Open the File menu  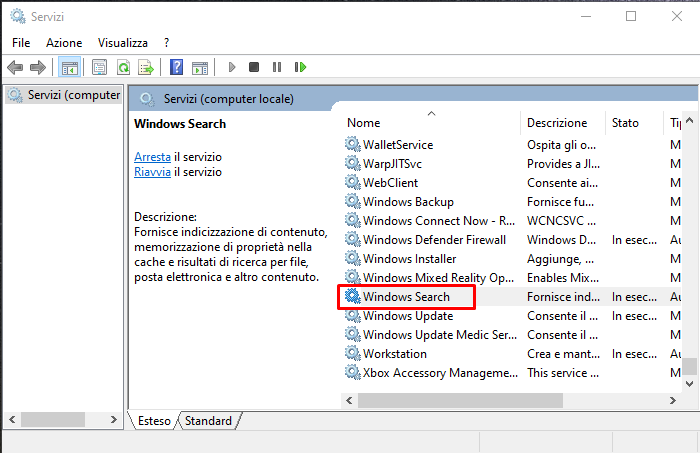(x=21, y=43)
